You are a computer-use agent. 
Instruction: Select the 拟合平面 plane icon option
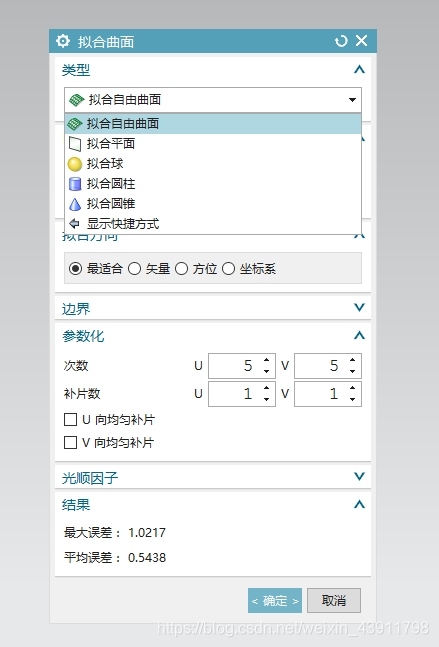click(213, 144)
